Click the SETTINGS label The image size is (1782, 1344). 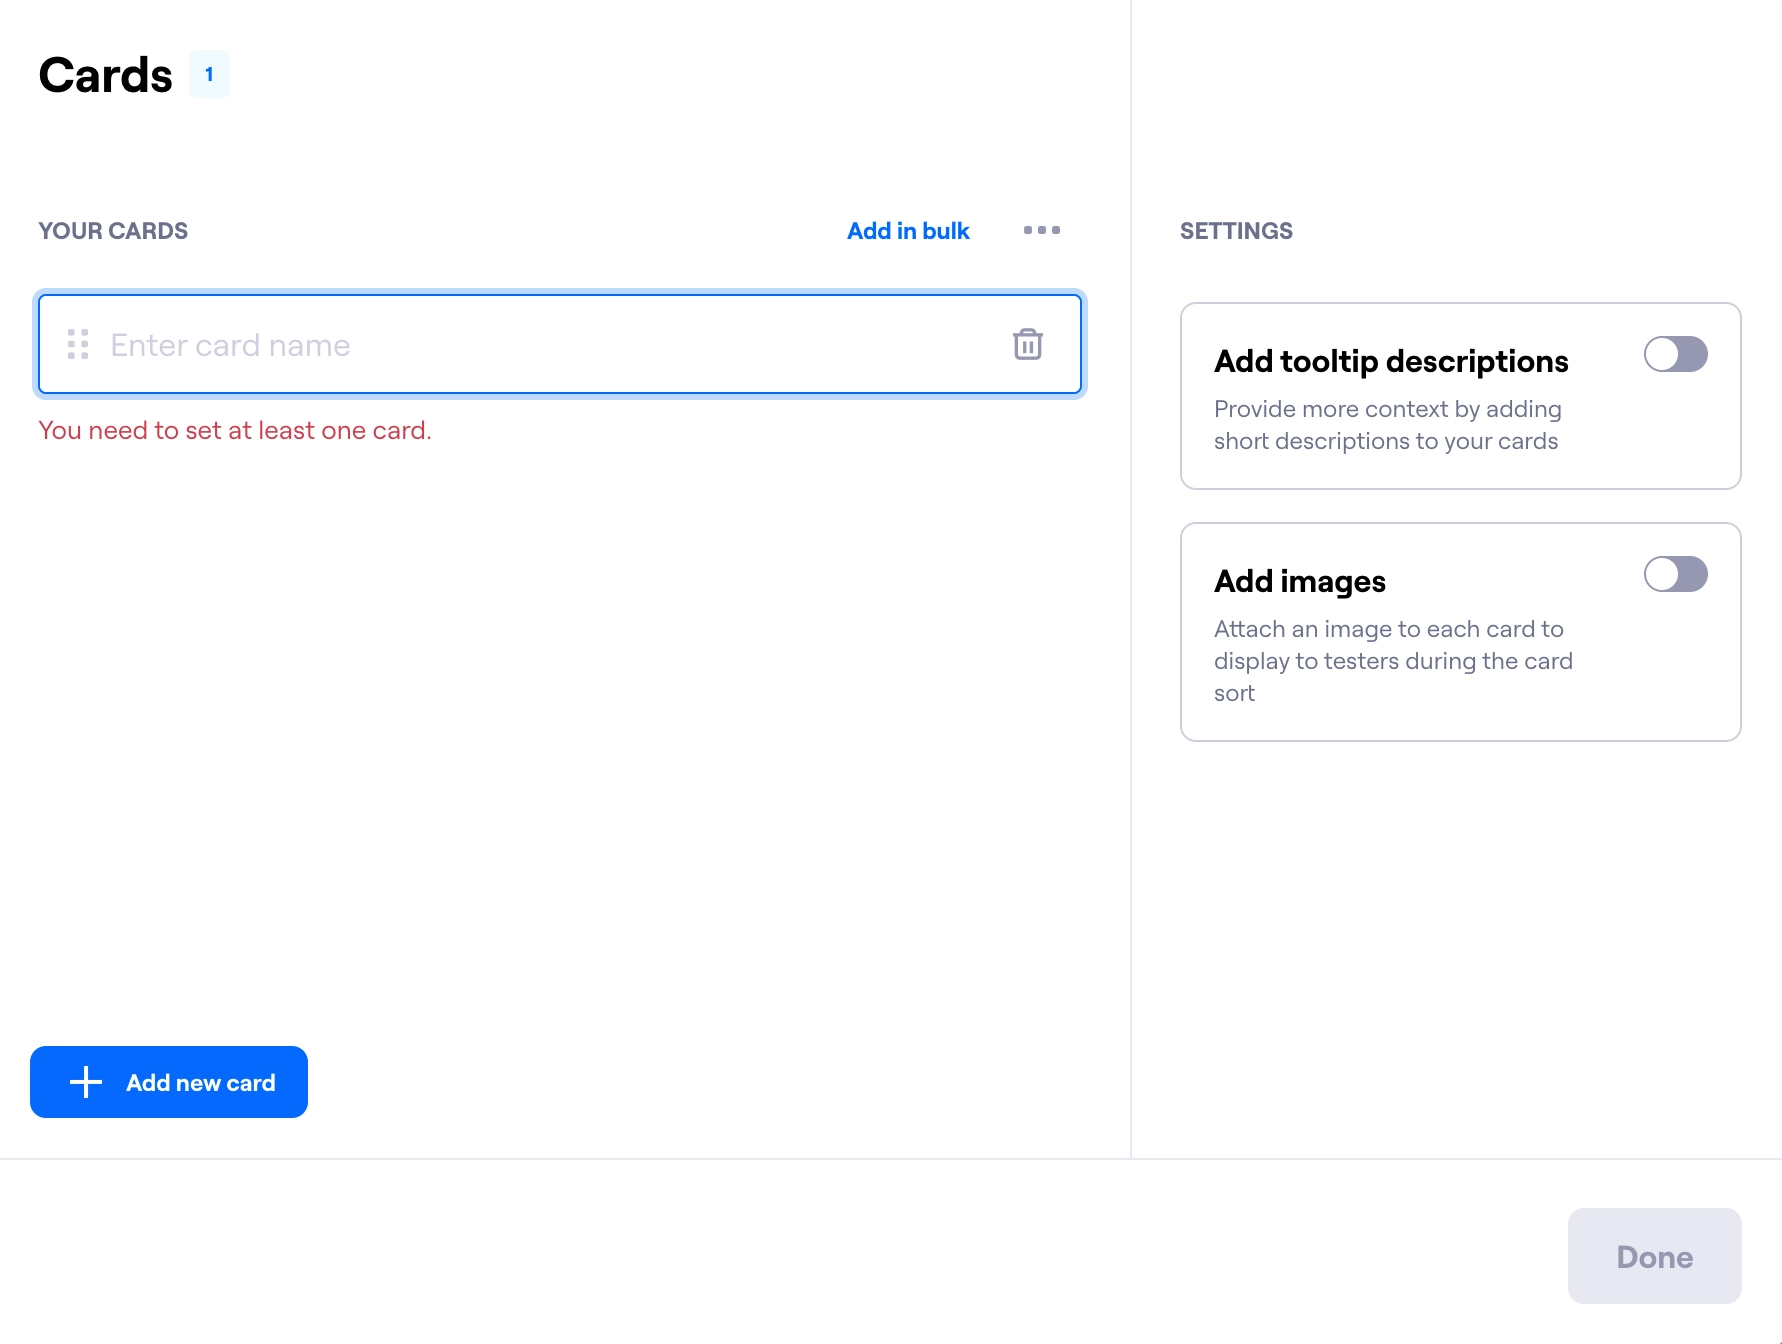1236,231
